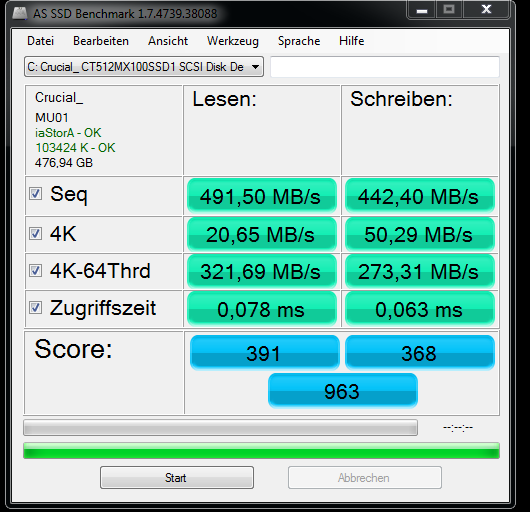Click the read access time 0,078 ms
Image resolution: width=530 pixels, height=512 pixels.
(x=262, y=309)
